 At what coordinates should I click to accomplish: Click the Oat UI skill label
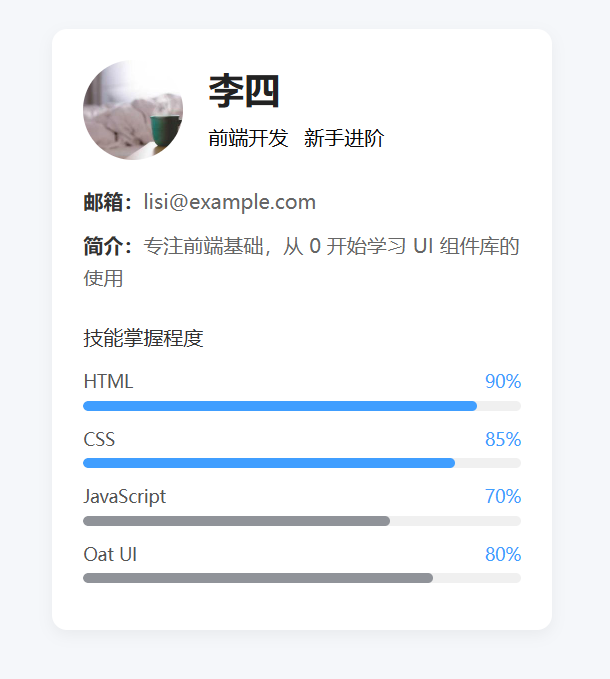[x=110, y=554]
